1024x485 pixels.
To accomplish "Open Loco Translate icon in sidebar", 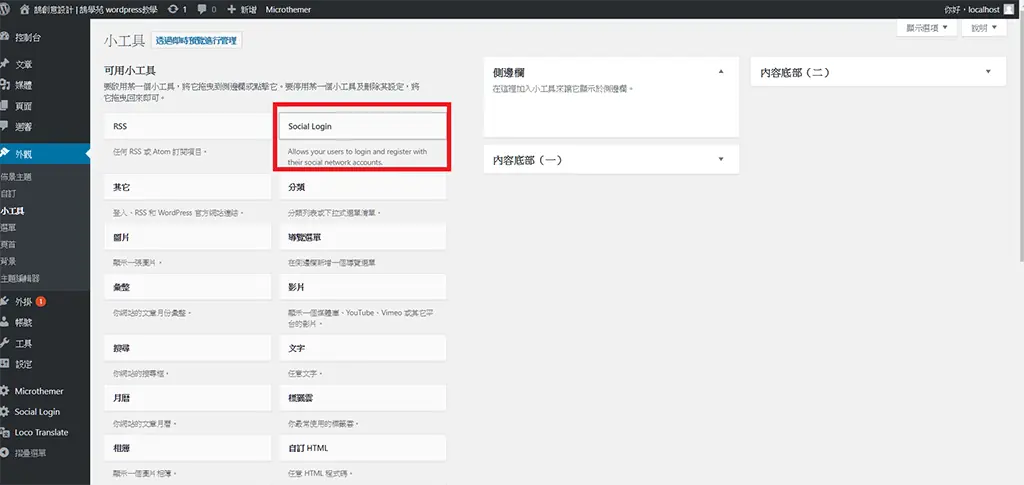I will pyautogui.click(x=5, y=432).
